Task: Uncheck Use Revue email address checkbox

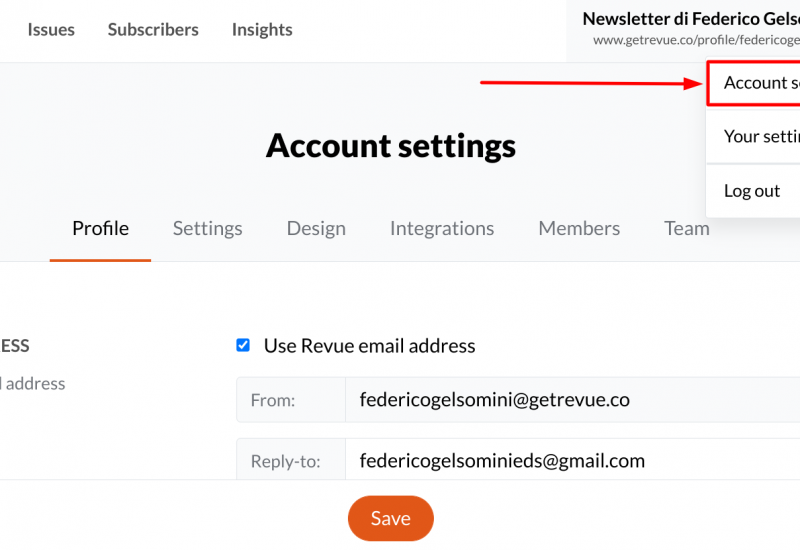Action: (x=243, y=345)
